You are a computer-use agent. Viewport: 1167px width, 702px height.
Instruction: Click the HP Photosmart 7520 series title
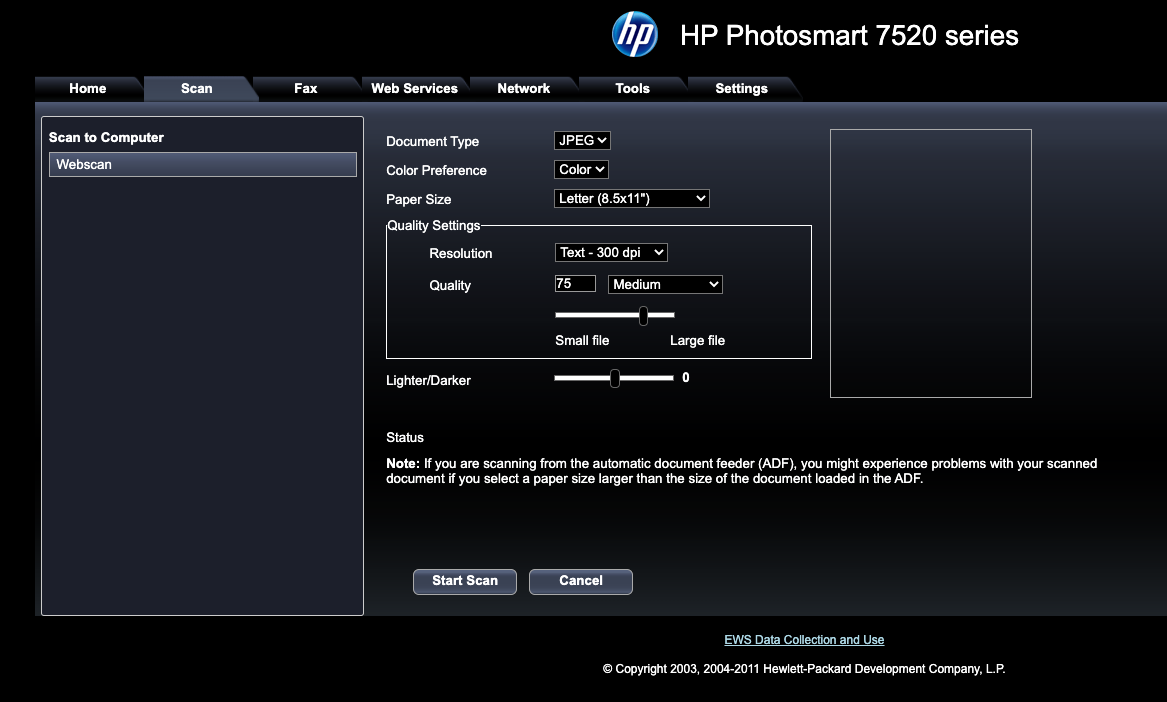pyautogui.click(x=849, y=36)
